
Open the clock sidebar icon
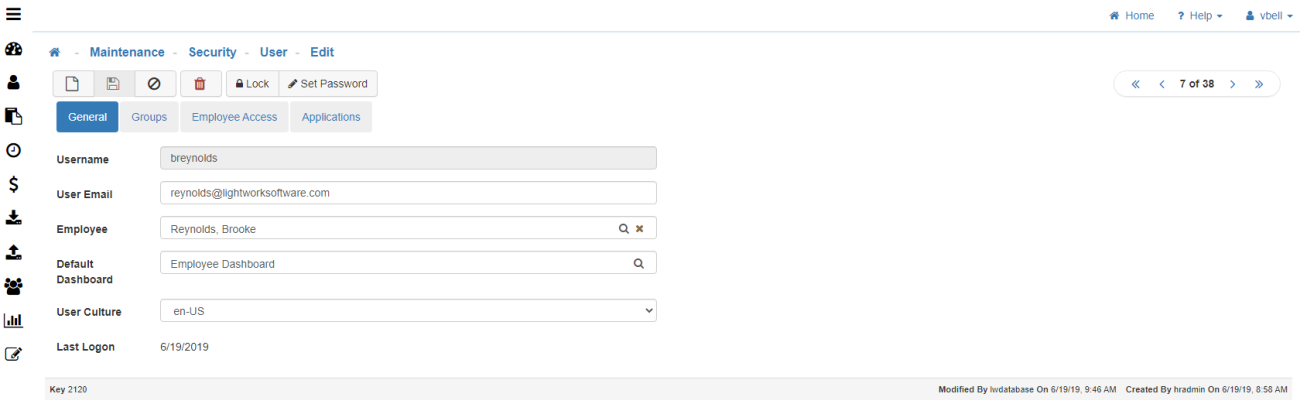click(14, 150)
